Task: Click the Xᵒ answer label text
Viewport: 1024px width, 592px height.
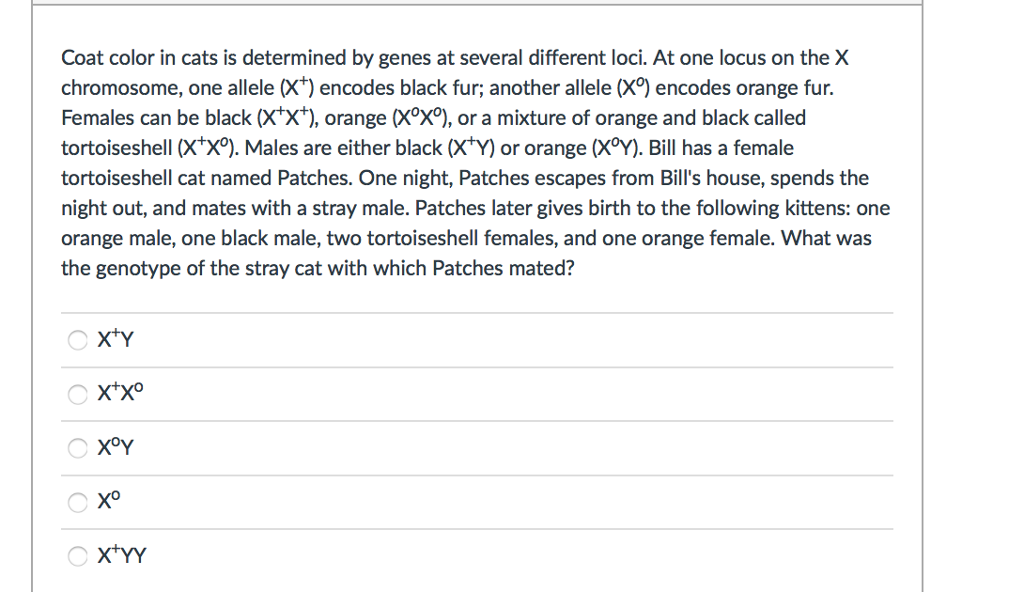Action: tap(108, 502)
